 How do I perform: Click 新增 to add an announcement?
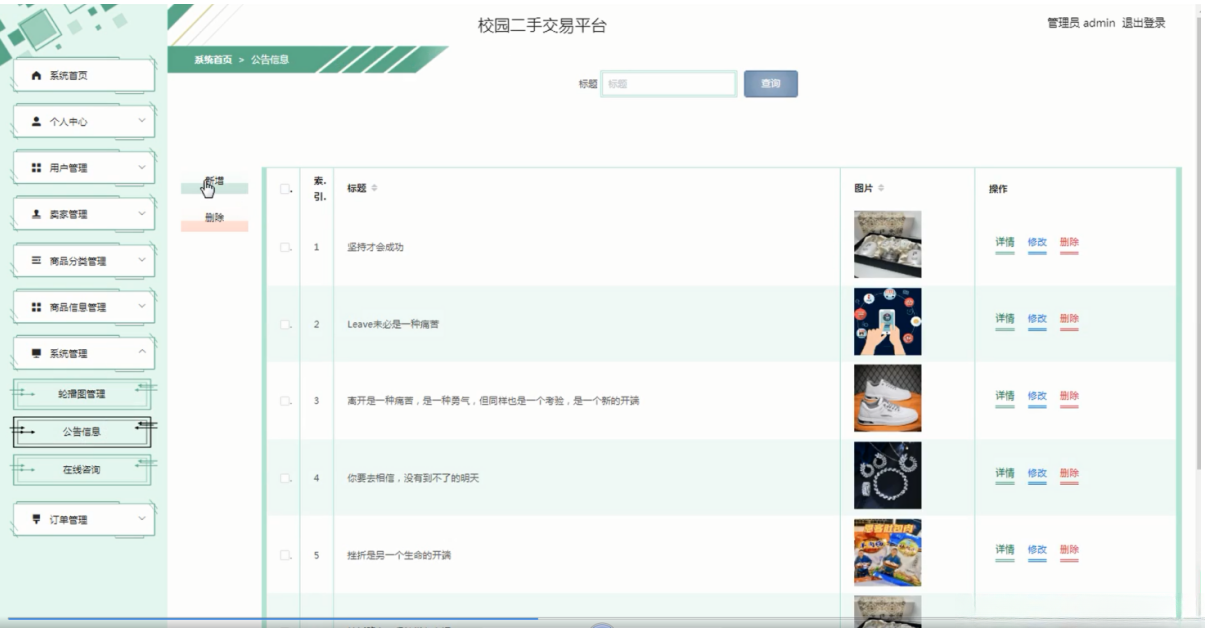point(214,183)
